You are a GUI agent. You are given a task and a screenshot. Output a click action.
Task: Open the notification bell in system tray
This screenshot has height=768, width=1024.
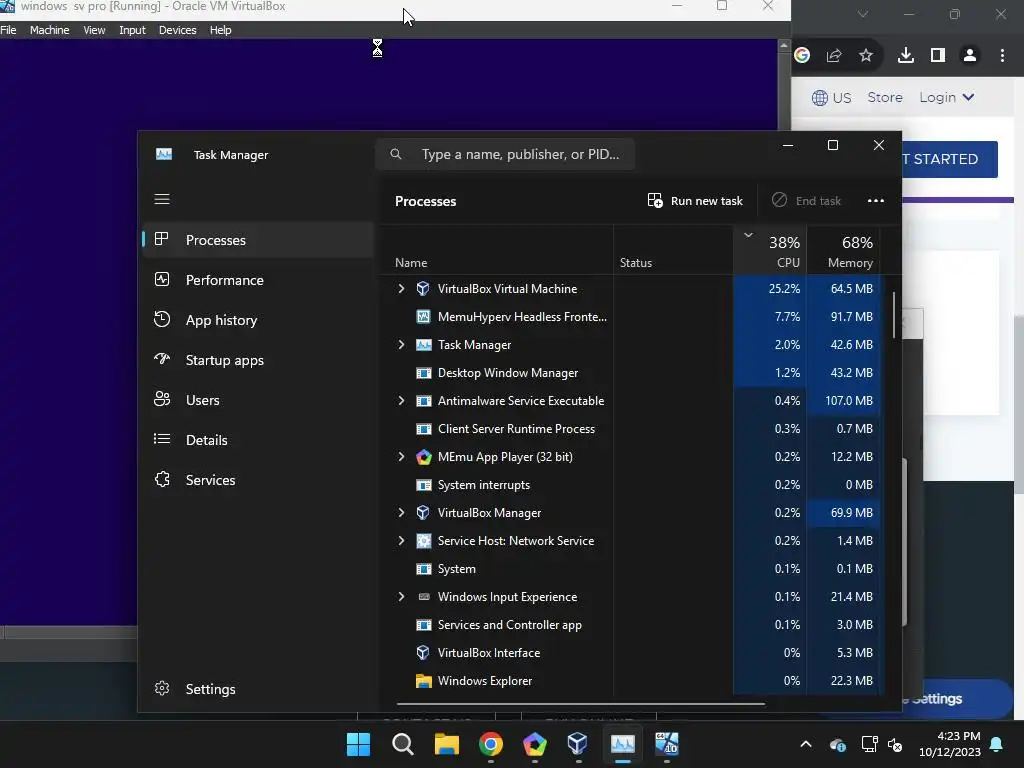click(997, 744)
